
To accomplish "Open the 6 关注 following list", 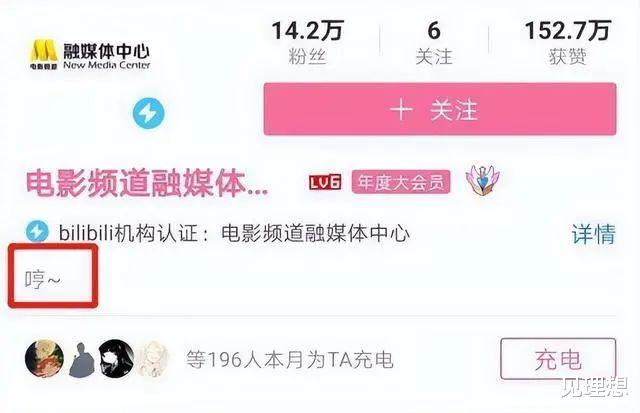I will coord(434,42).
